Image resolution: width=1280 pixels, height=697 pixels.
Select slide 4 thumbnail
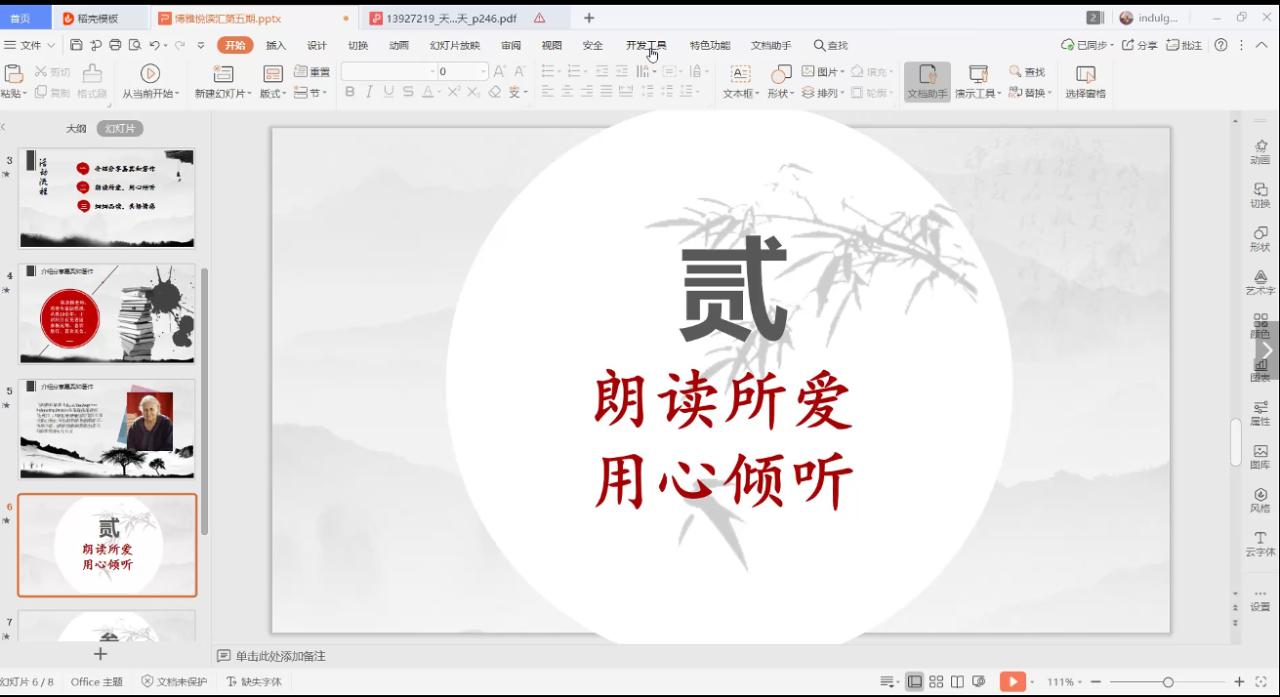click(x=107, y=314)
